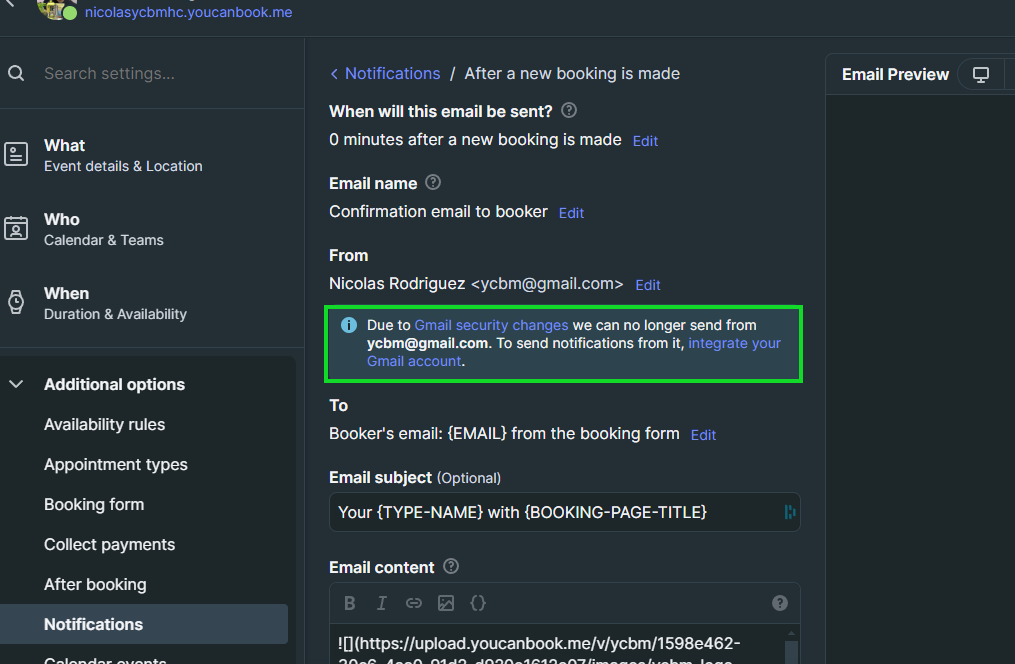This screenshot has height=664, width=1015.
Task: Edit the From sender address
Action: point(648,285)
